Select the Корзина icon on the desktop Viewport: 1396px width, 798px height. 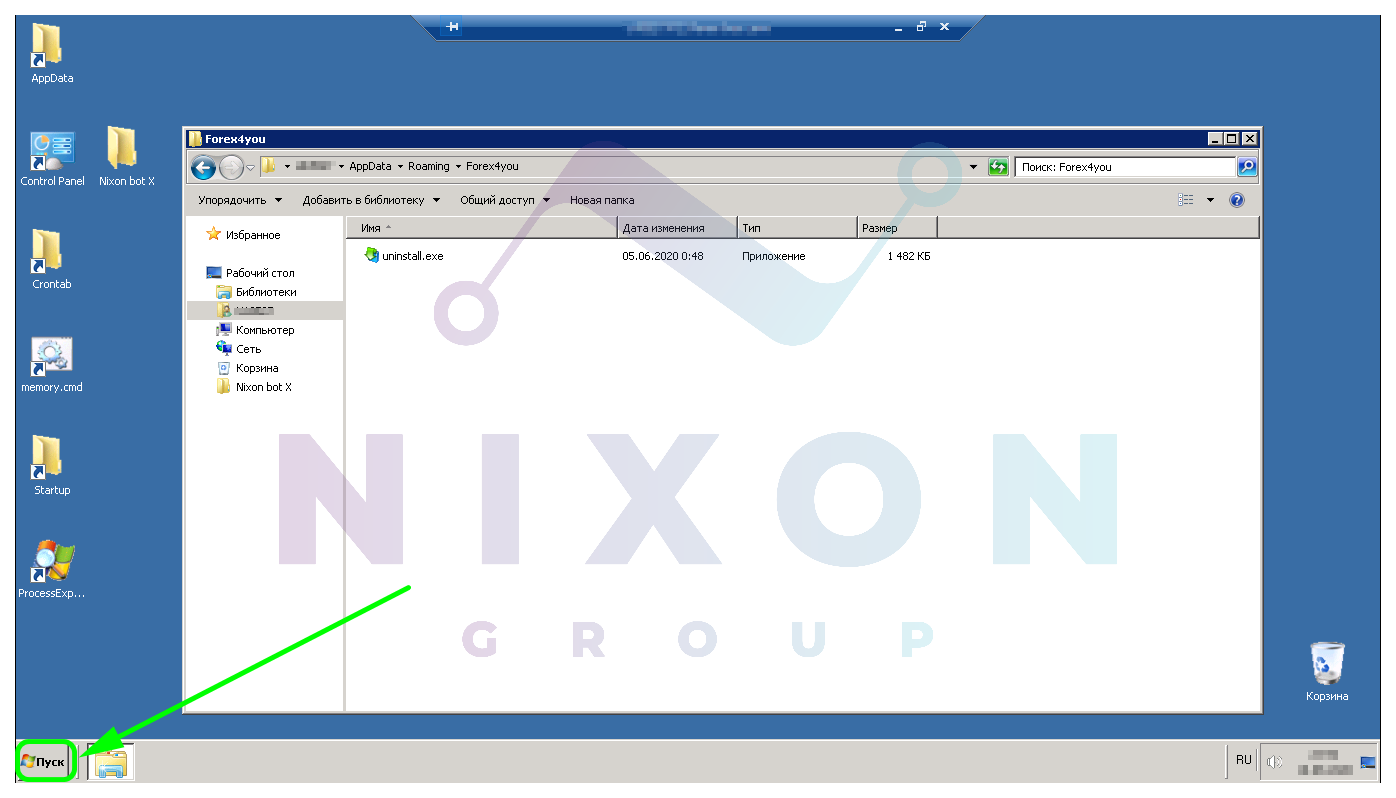coord(1327,672)
